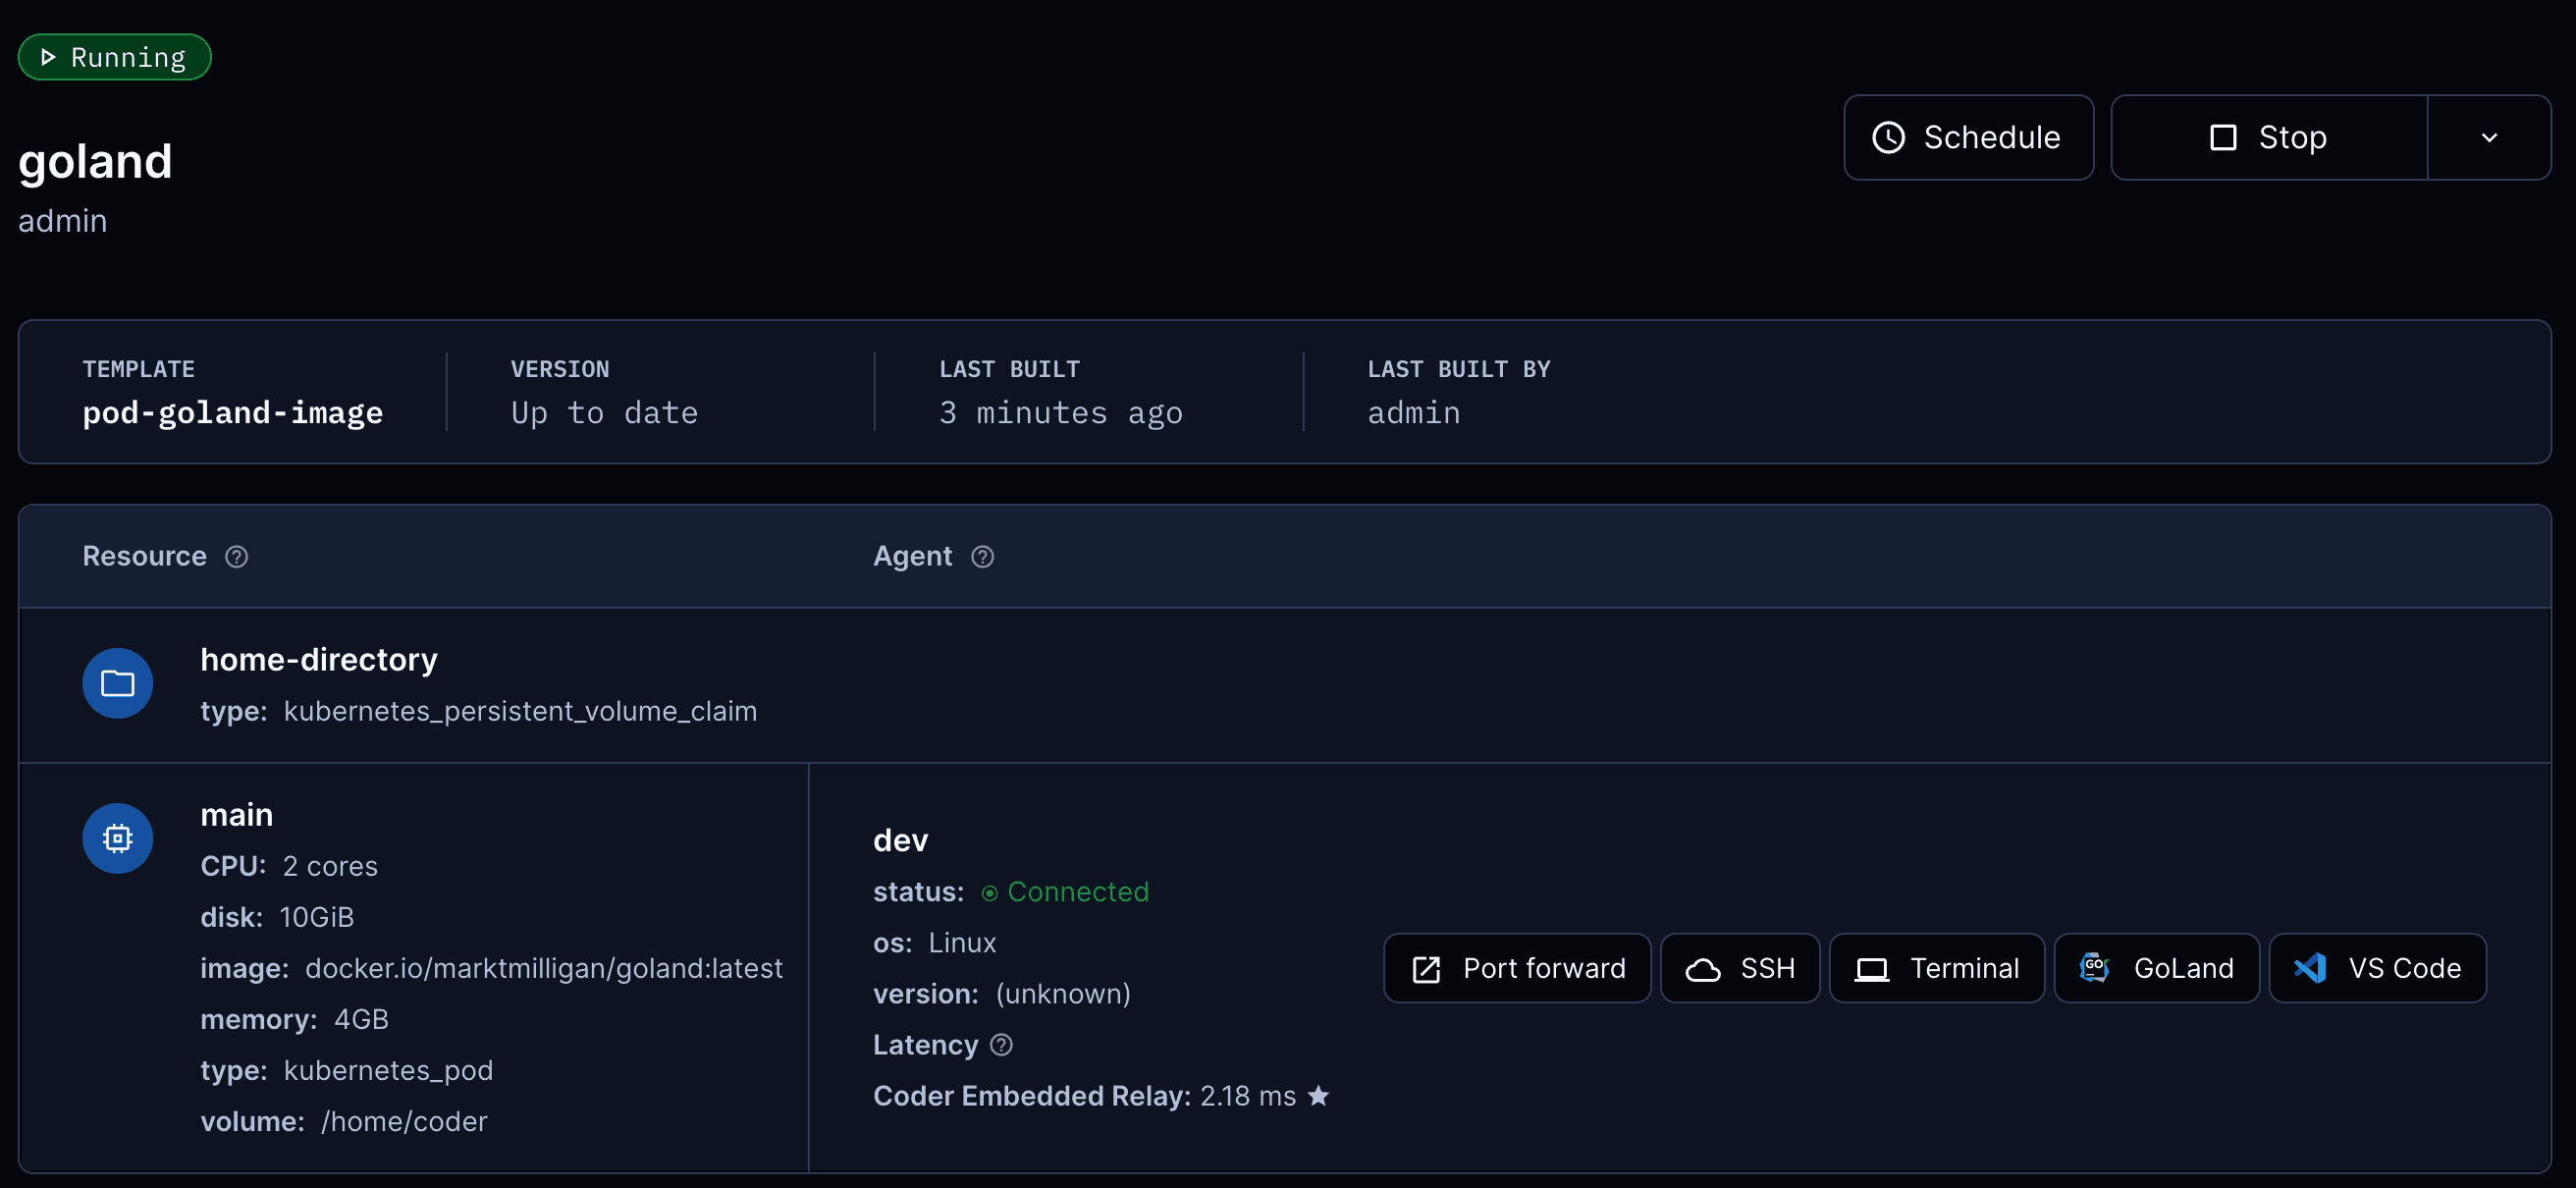Click the goland workspace title
Viewport: 2576px width, 1188px height.
click(x=95, y=161)
